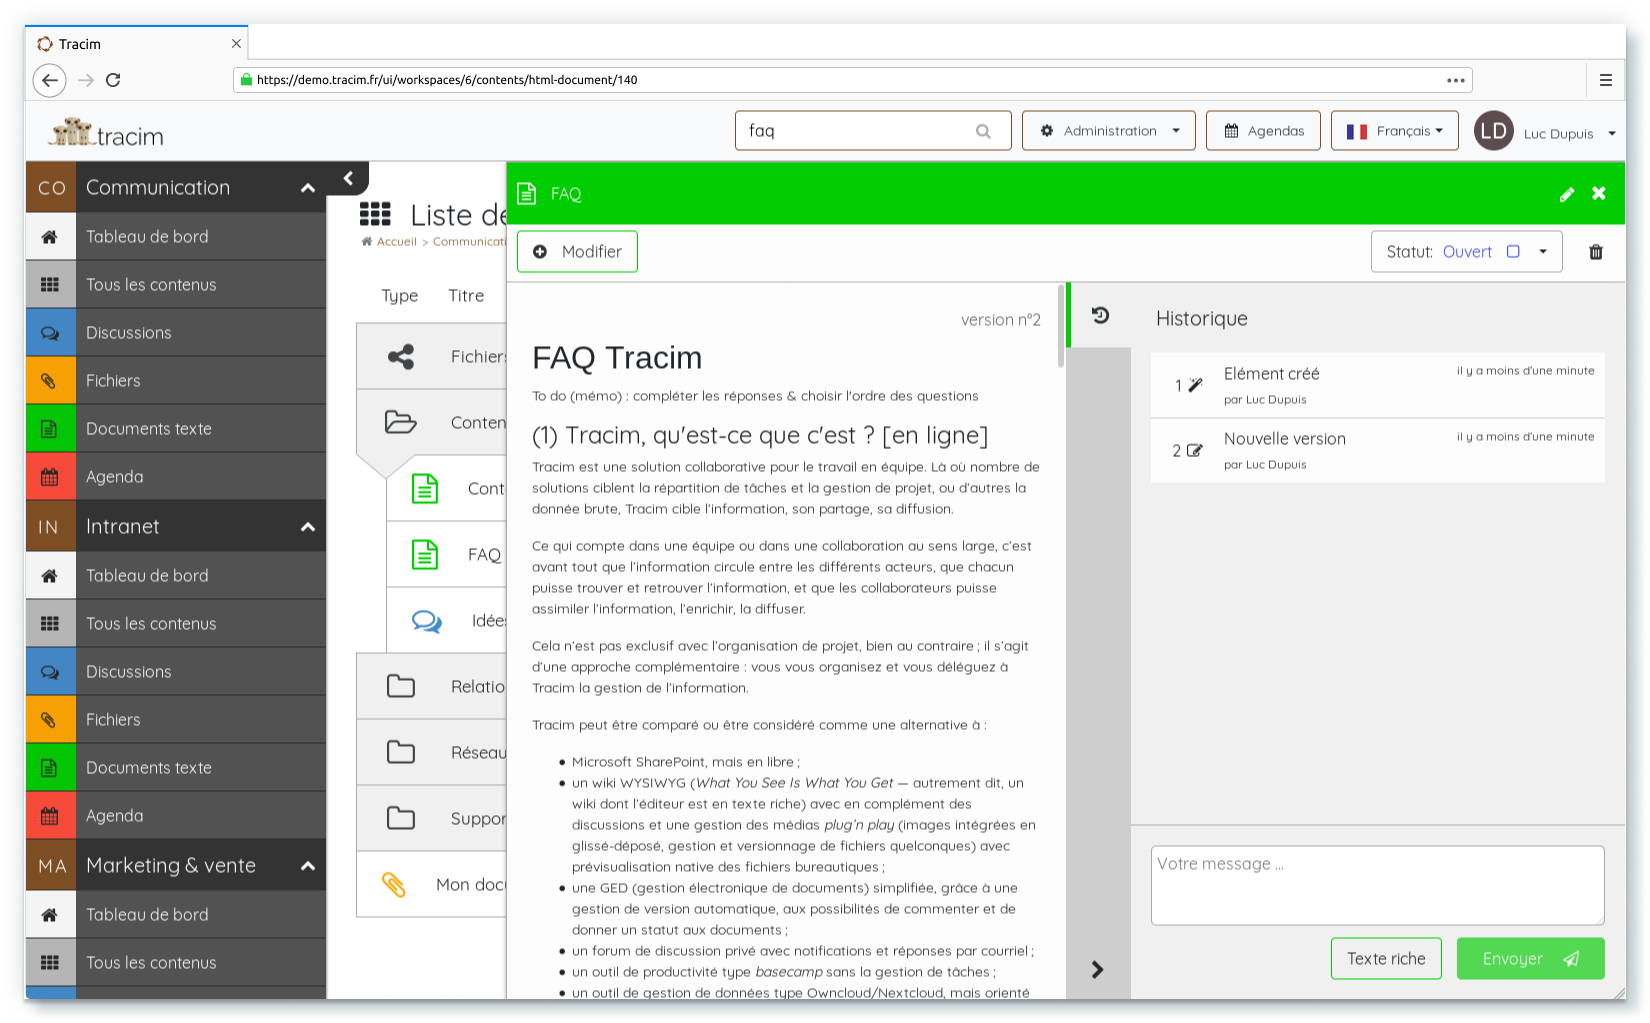This screenshot has width=1650, height=1023.
Task: Edit the FAQ title with pencil icon
Action: [1567, 194]
